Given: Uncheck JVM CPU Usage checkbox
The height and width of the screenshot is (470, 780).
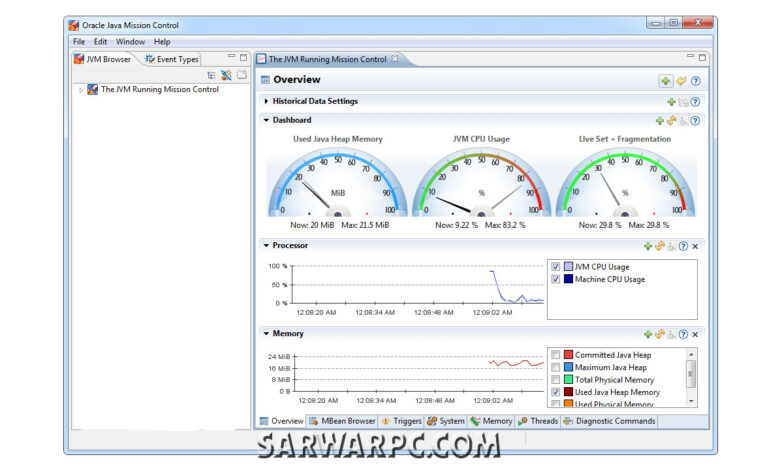Looking at the screenshot, I should 556,267.
